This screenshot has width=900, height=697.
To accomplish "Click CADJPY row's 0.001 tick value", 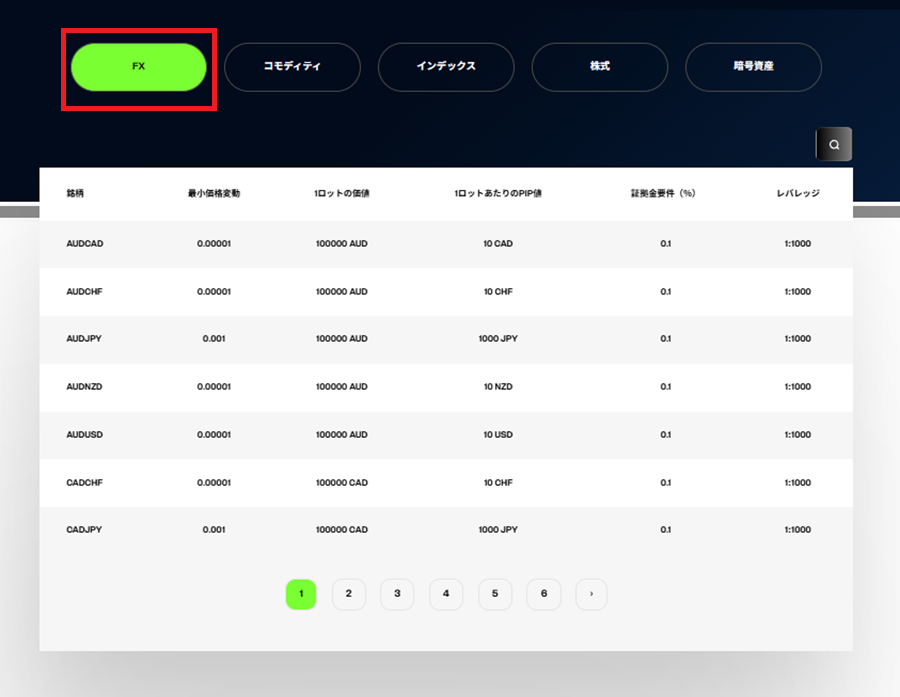I will pyautogui.click(x=214, y=530).
